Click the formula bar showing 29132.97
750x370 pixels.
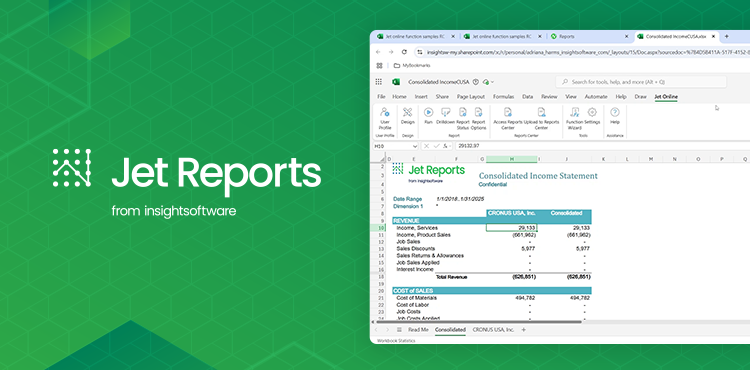(x=602, y=146)
